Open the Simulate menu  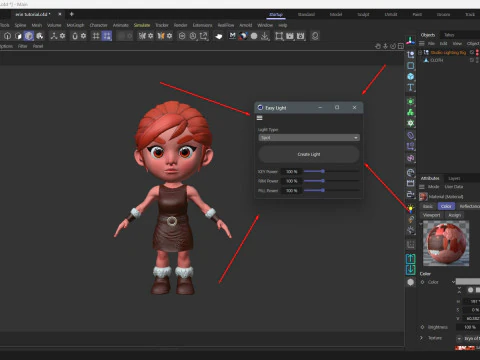pyautogui.click(x=142, y=25)
